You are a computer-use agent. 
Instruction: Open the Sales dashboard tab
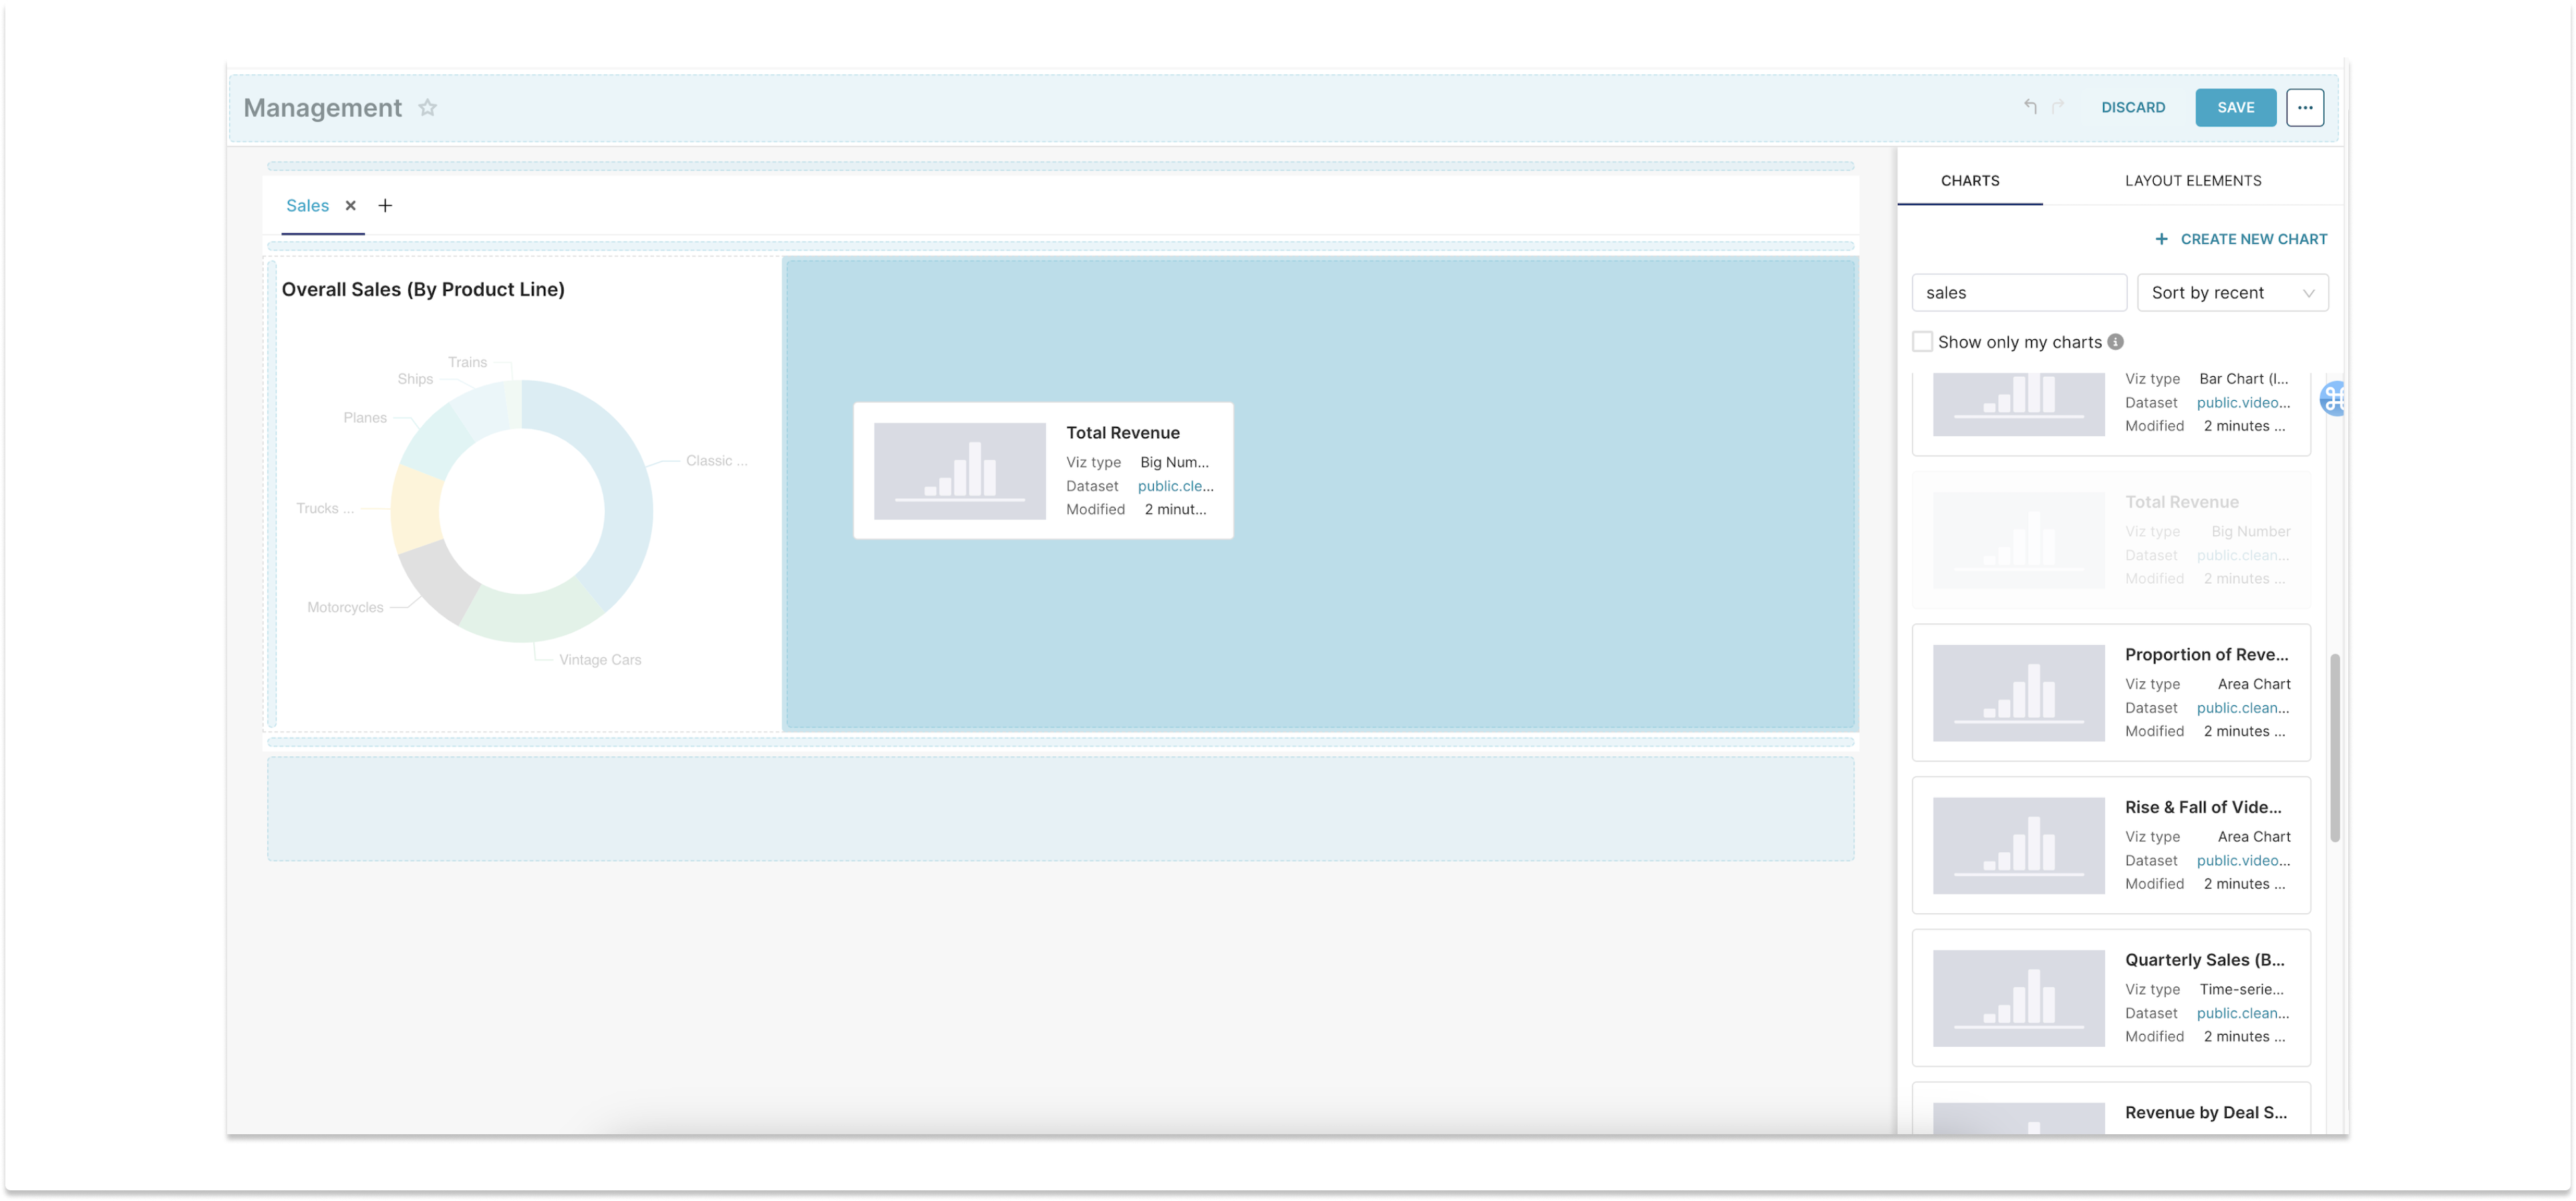[307, 206]
